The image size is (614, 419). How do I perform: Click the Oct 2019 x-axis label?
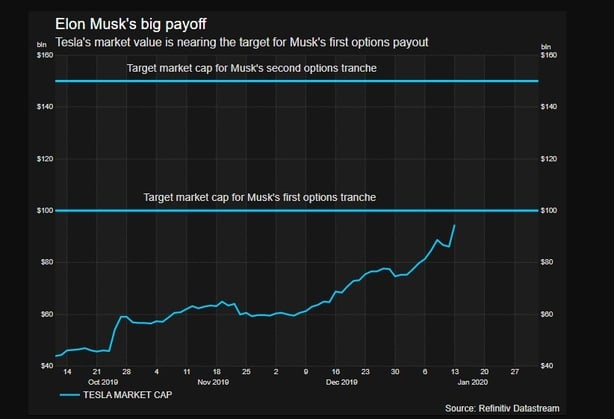(x=101, y=382)
